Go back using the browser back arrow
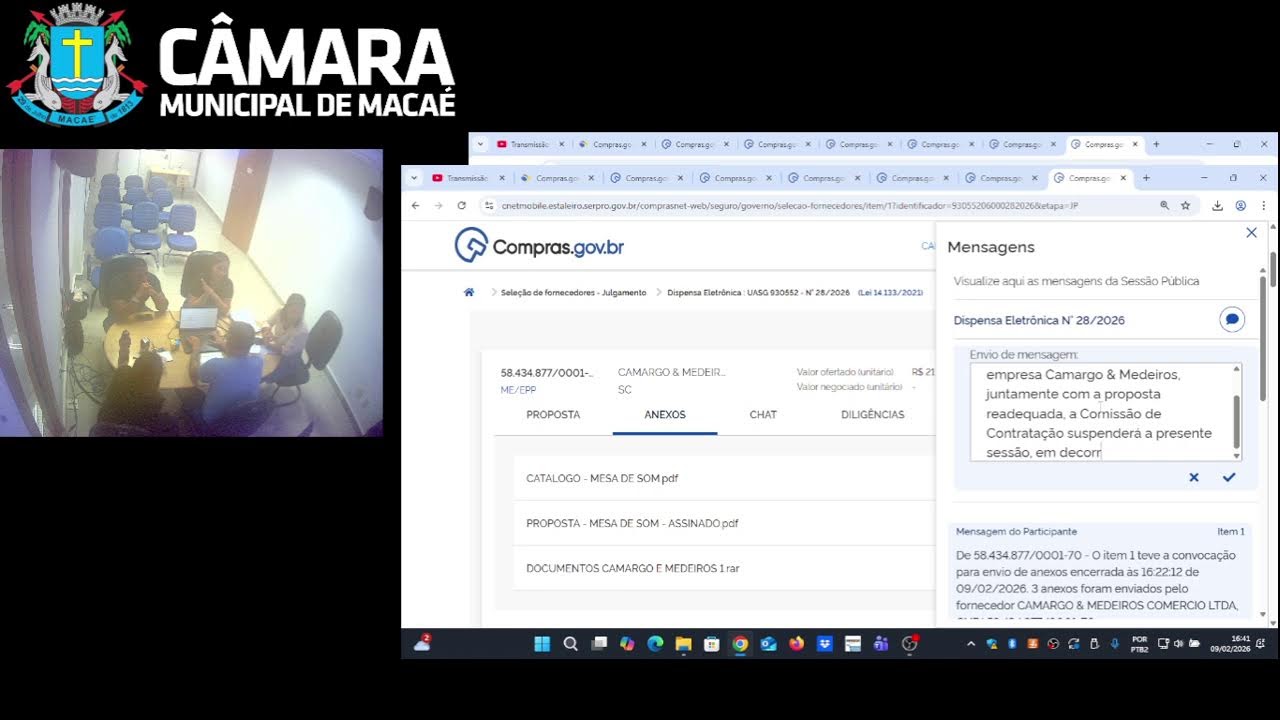The height and width of the screenshot is (720, 1280). point(416,206)
